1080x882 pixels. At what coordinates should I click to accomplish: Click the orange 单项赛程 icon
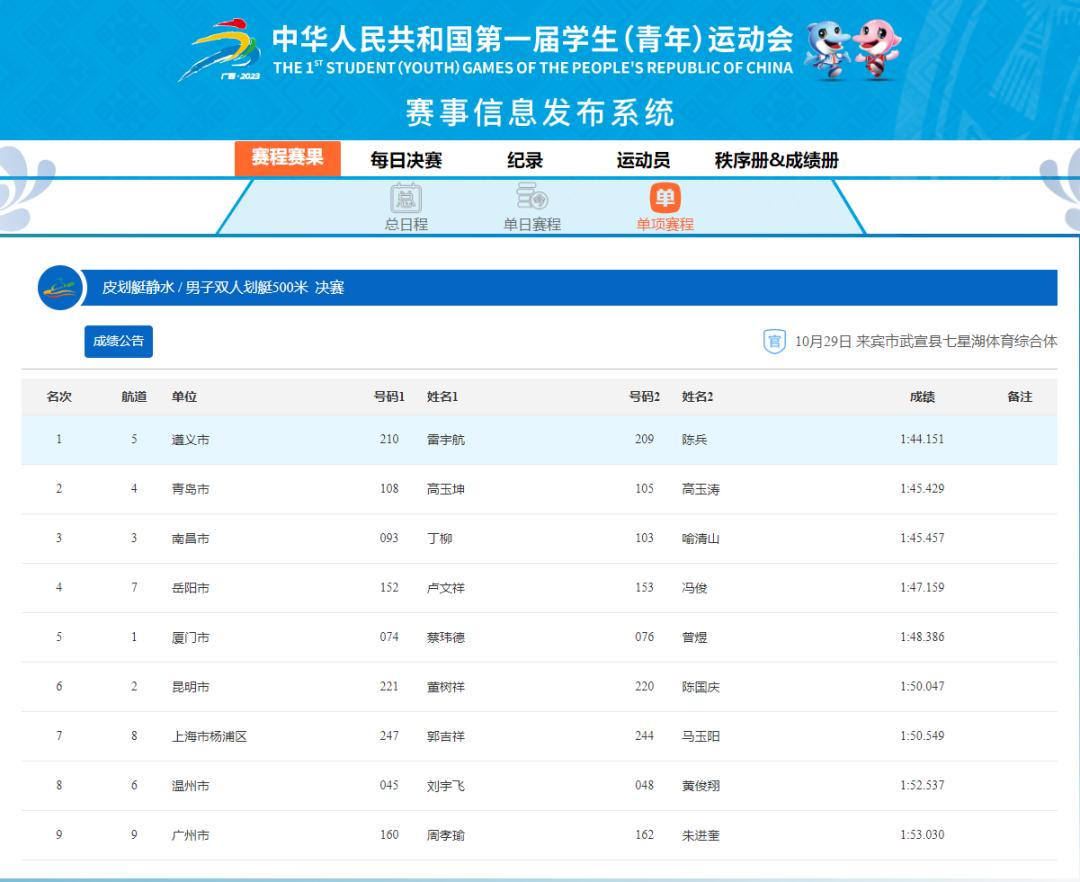(665, 198)
